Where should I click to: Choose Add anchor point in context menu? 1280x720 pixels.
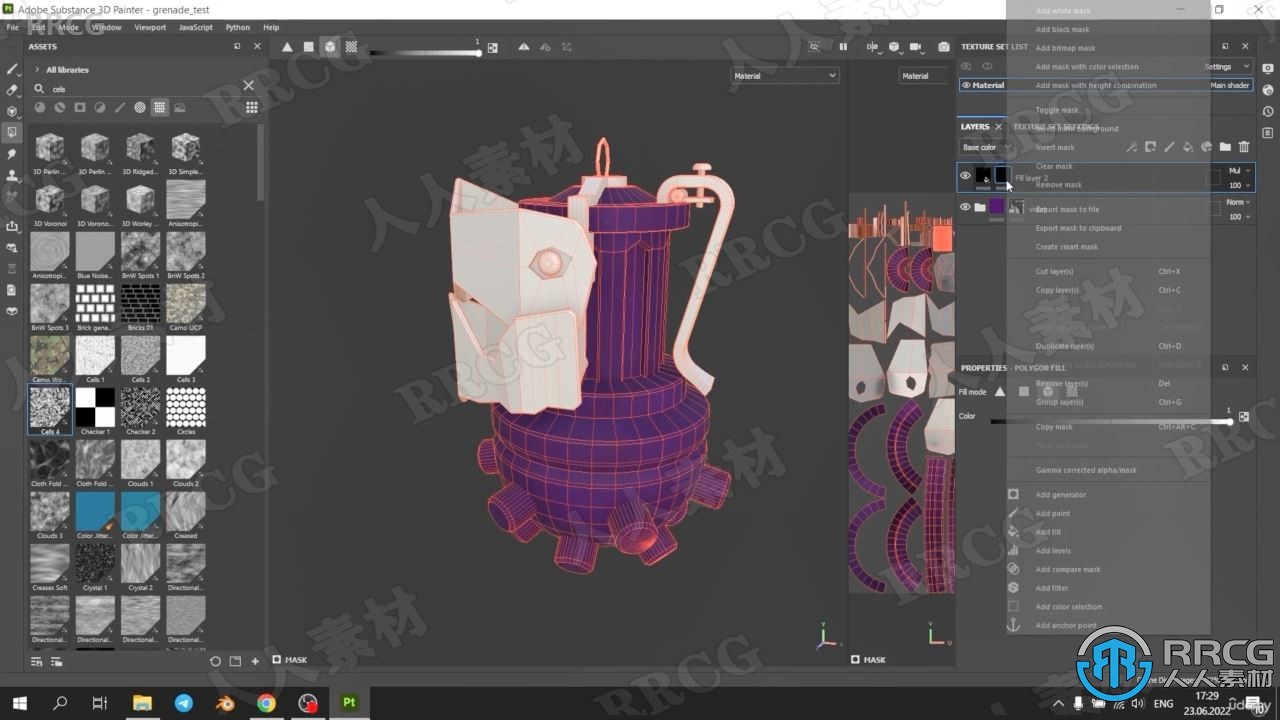tap(1066, 626)
